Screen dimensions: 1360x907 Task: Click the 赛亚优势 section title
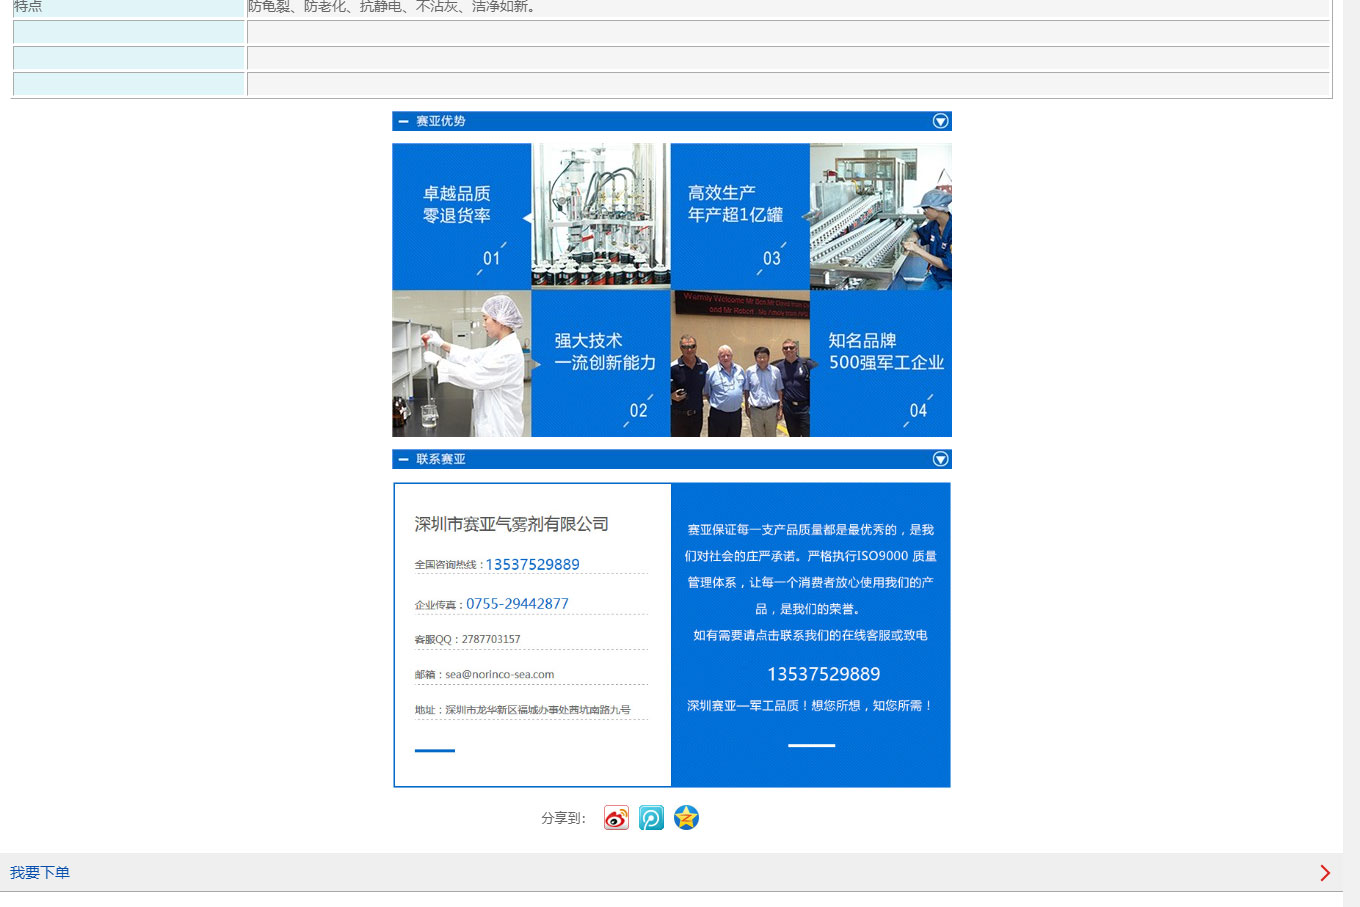(440, 121)
